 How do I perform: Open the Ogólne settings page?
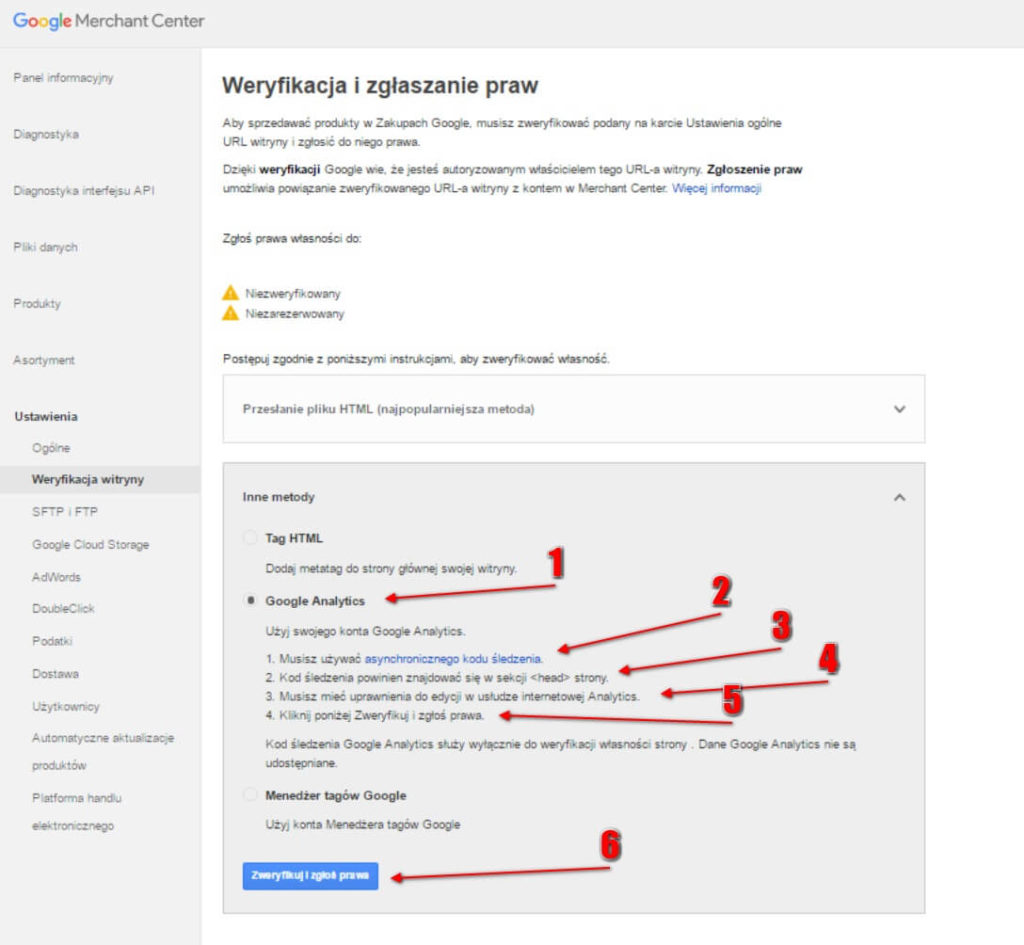pyautogui.click(x=51, y=448)
